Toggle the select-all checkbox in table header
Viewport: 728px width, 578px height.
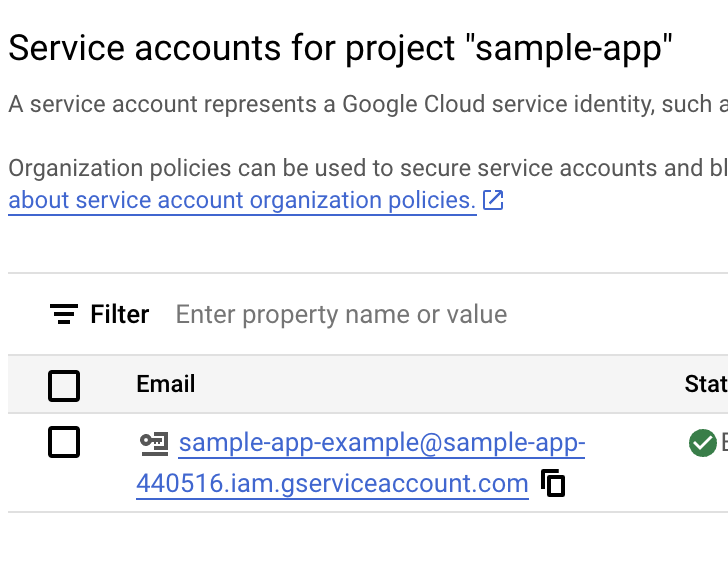64,385
